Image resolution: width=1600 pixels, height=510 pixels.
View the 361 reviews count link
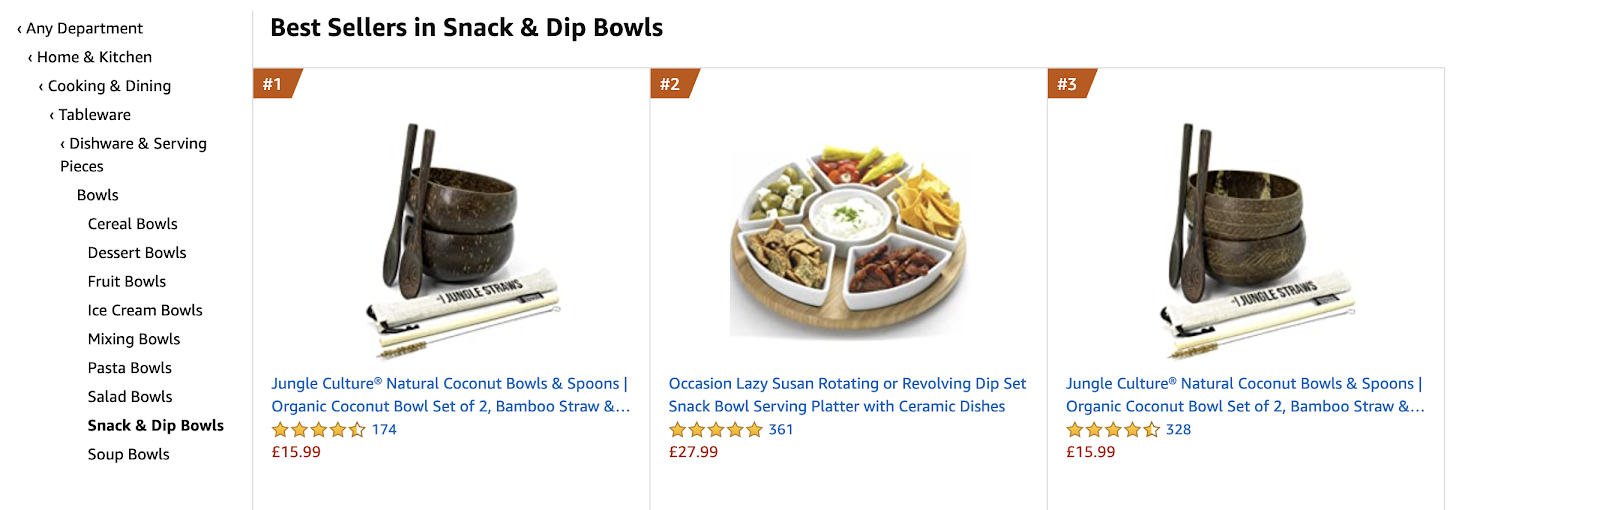point(781,430)
